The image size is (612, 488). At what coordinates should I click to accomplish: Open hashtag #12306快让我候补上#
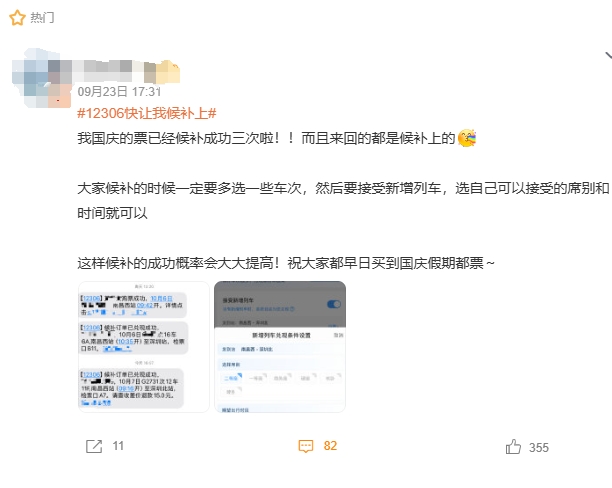(147, 113)
